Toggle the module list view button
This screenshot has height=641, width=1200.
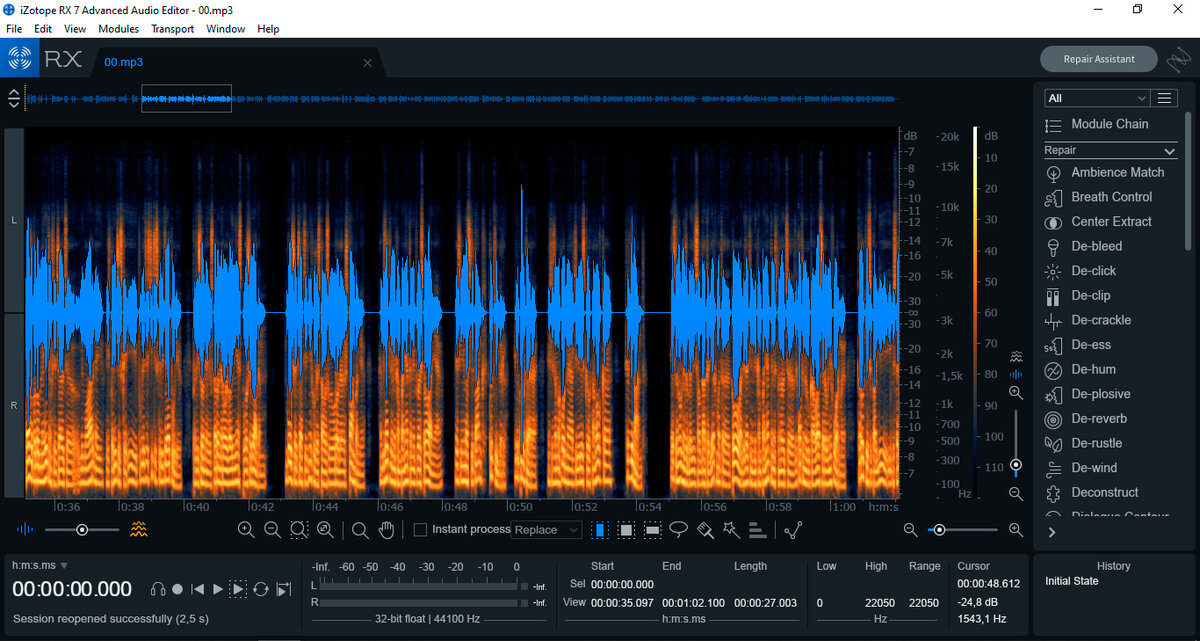(1164, 98)
